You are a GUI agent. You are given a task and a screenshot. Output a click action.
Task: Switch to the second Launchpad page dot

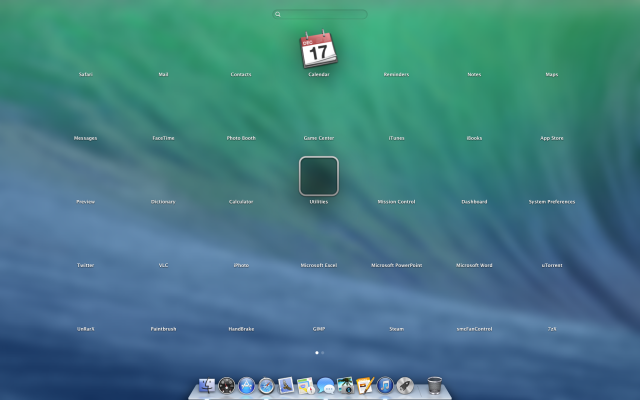coord(322,353)
